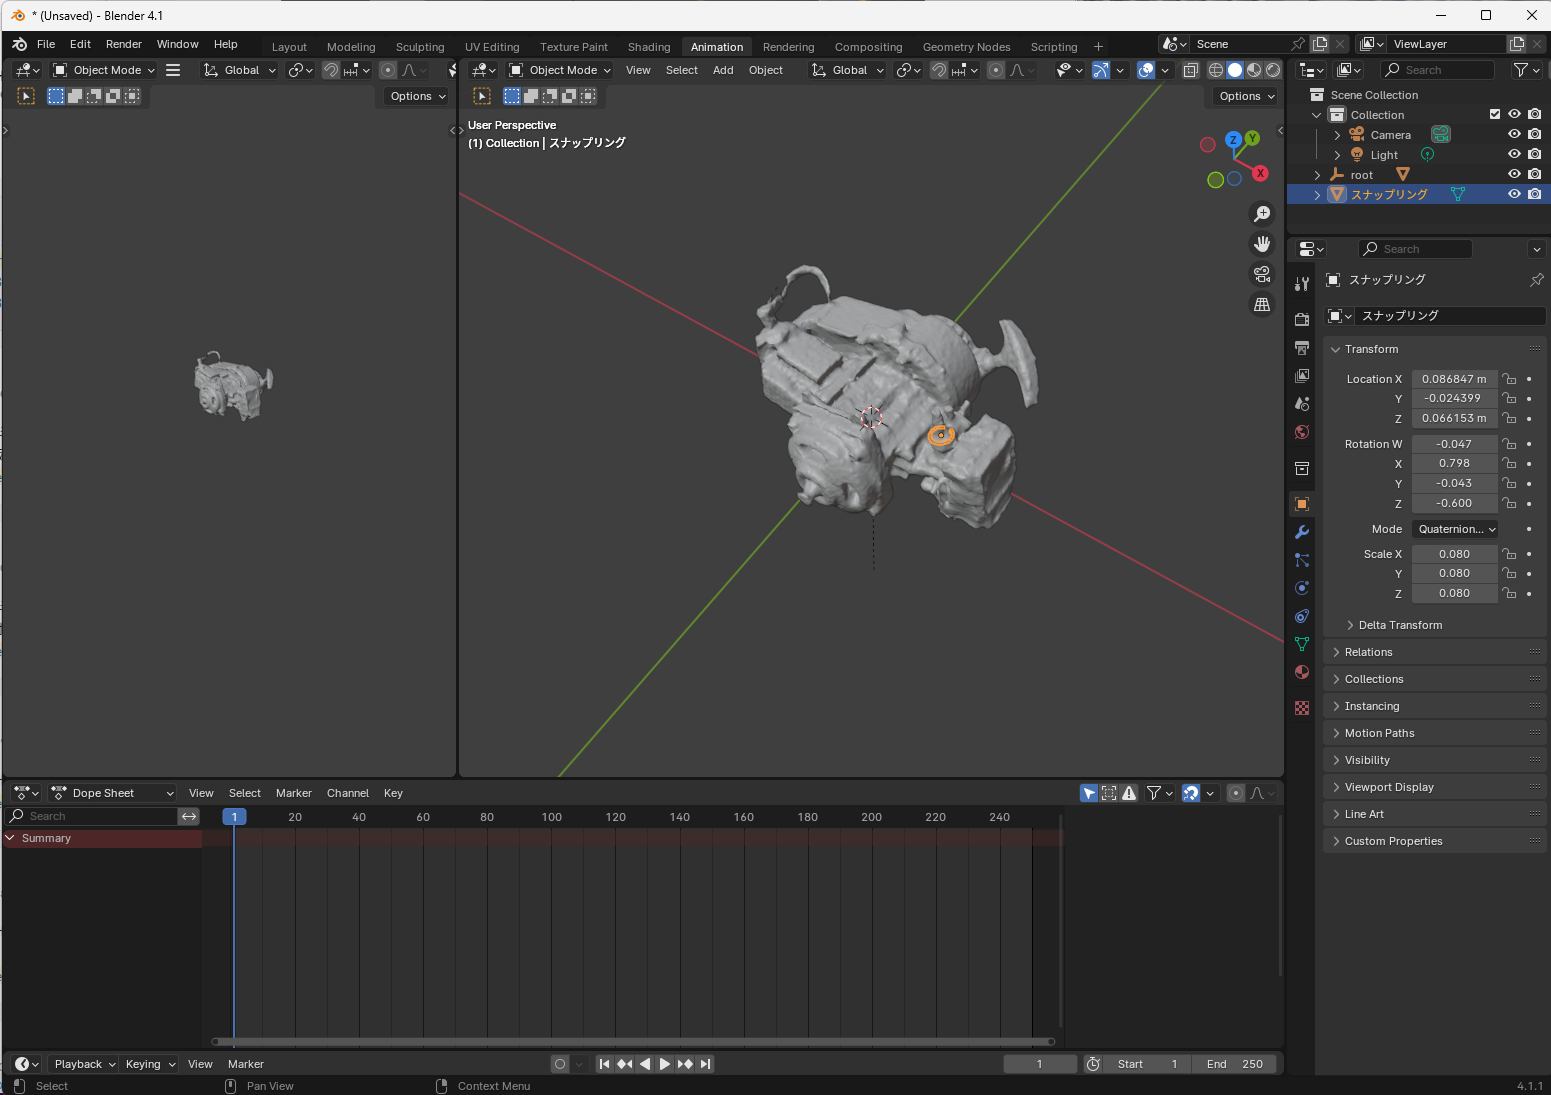Jump to the end frame button

[x=706, y=1064]
